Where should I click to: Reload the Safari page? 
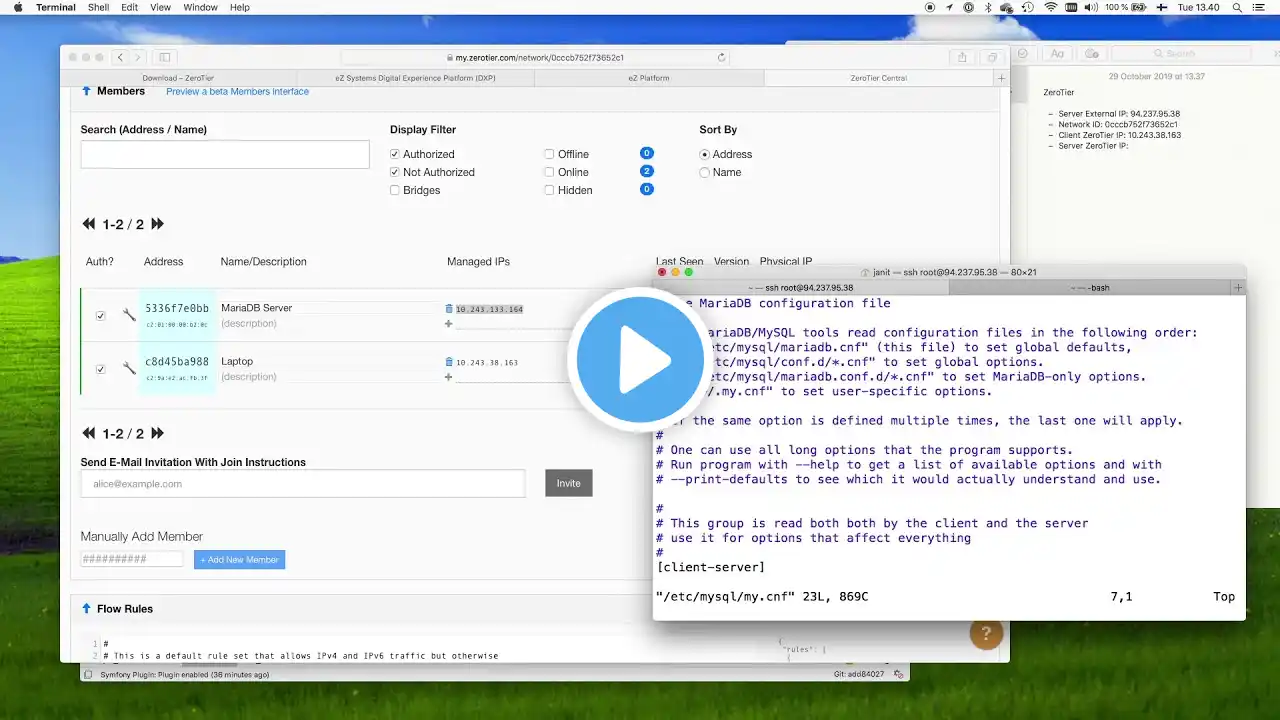(722, 58)
